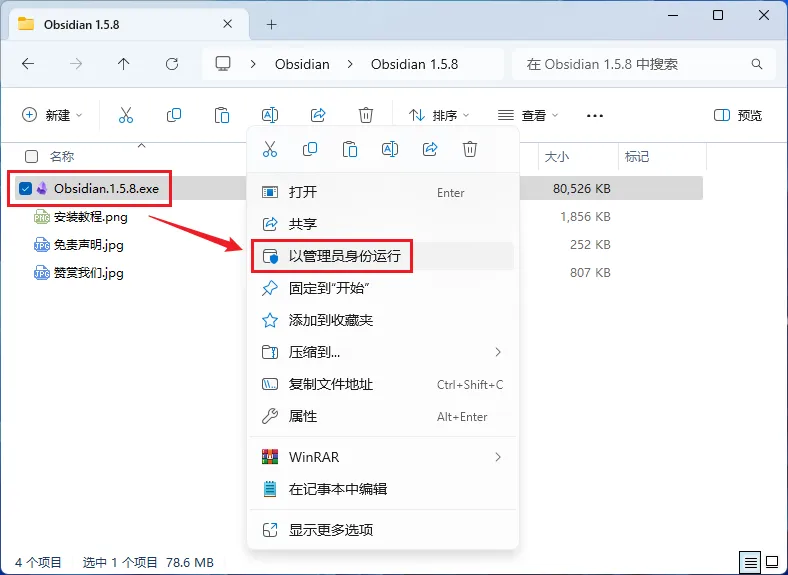The width and height of the screenshot is (788, 575).
Task: Open a new tab with the plus button
Action: pyautogui.click(x=271, y=24)
